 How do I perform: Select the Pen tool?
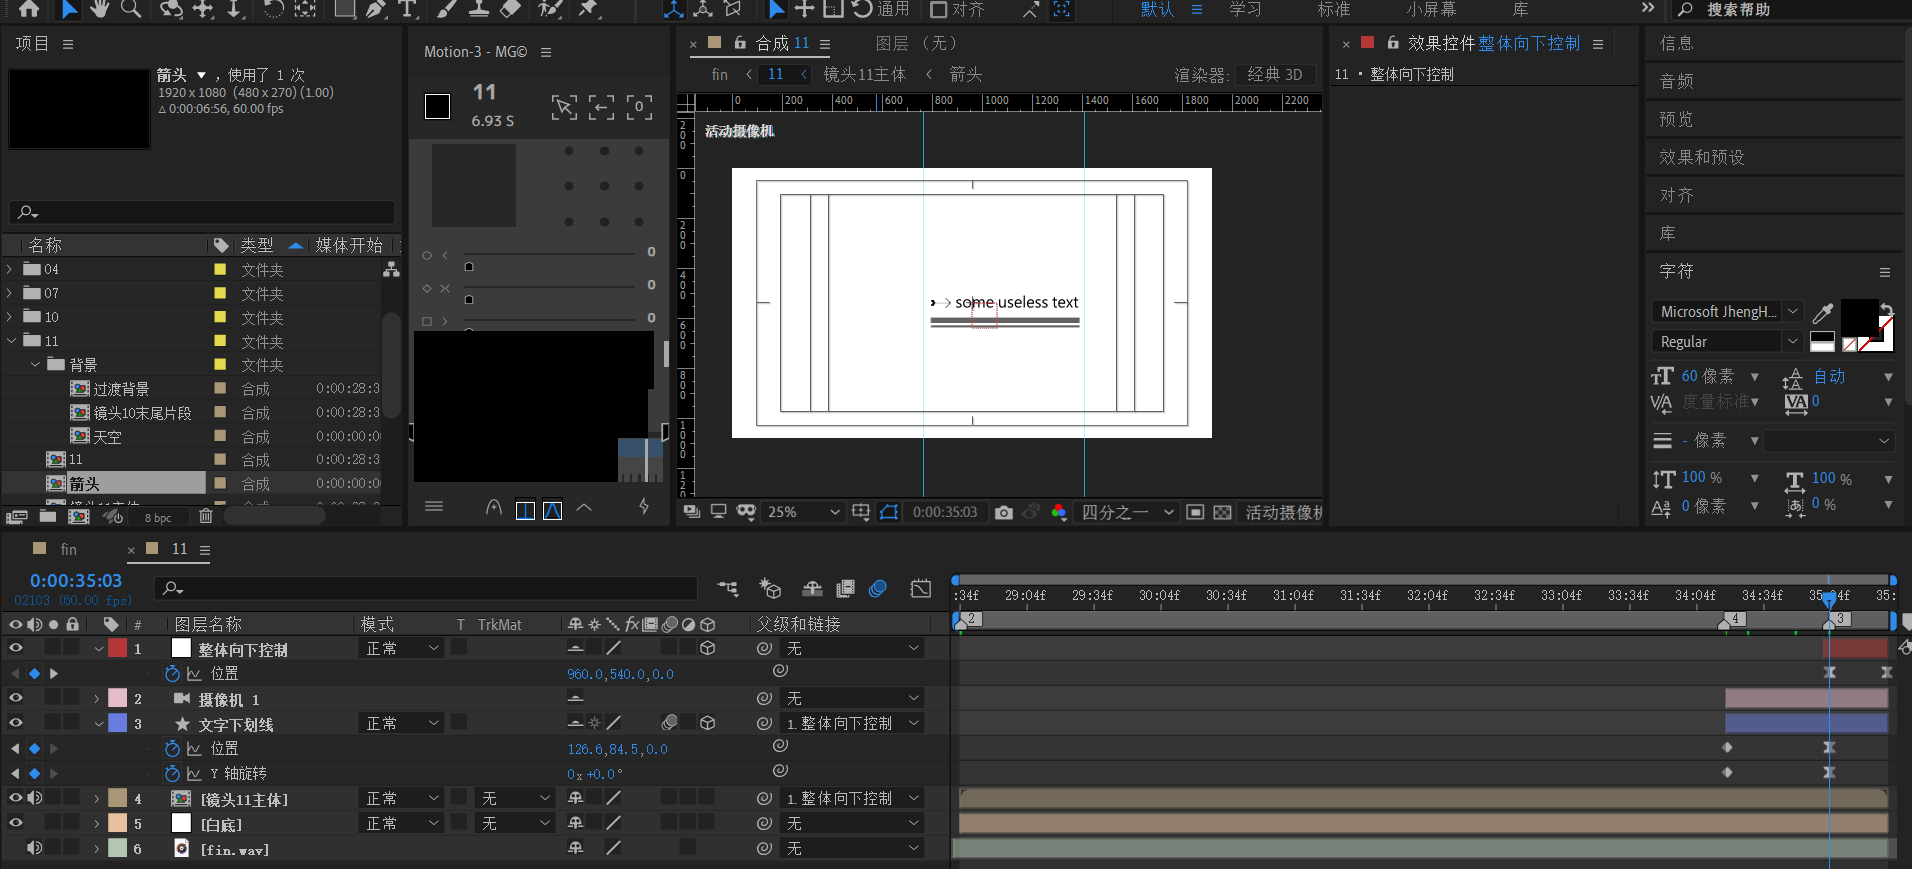[x=376, y=9]
